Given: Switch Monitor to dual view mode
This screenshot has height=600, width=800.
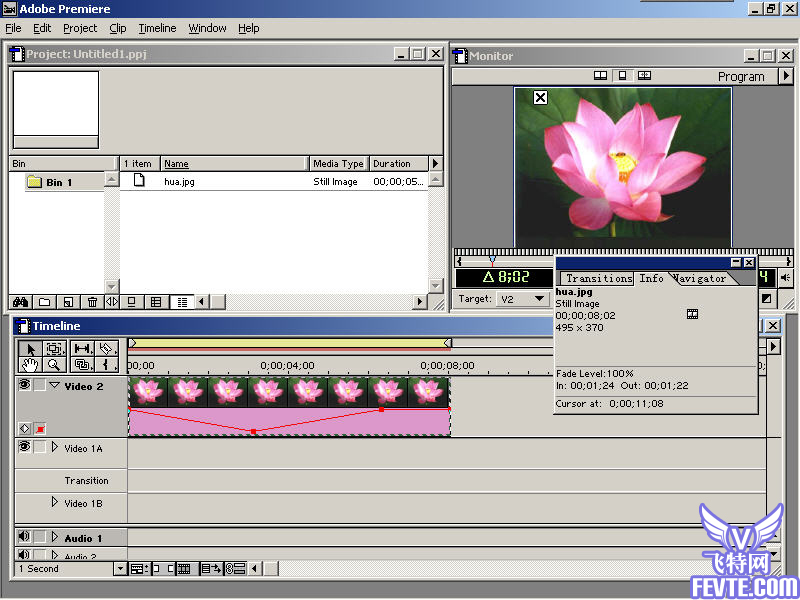Looking at the screenshot, I should (x=600, y=76).
